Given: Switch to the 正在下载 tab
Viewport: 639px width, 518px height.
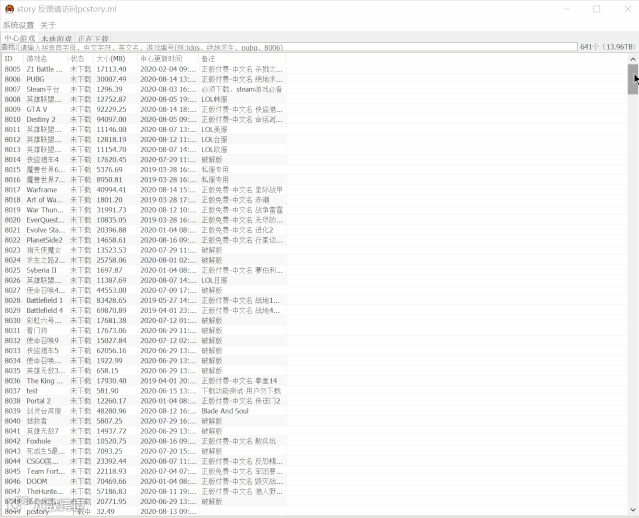Looking at the screenshot, I should click(93, 39).
